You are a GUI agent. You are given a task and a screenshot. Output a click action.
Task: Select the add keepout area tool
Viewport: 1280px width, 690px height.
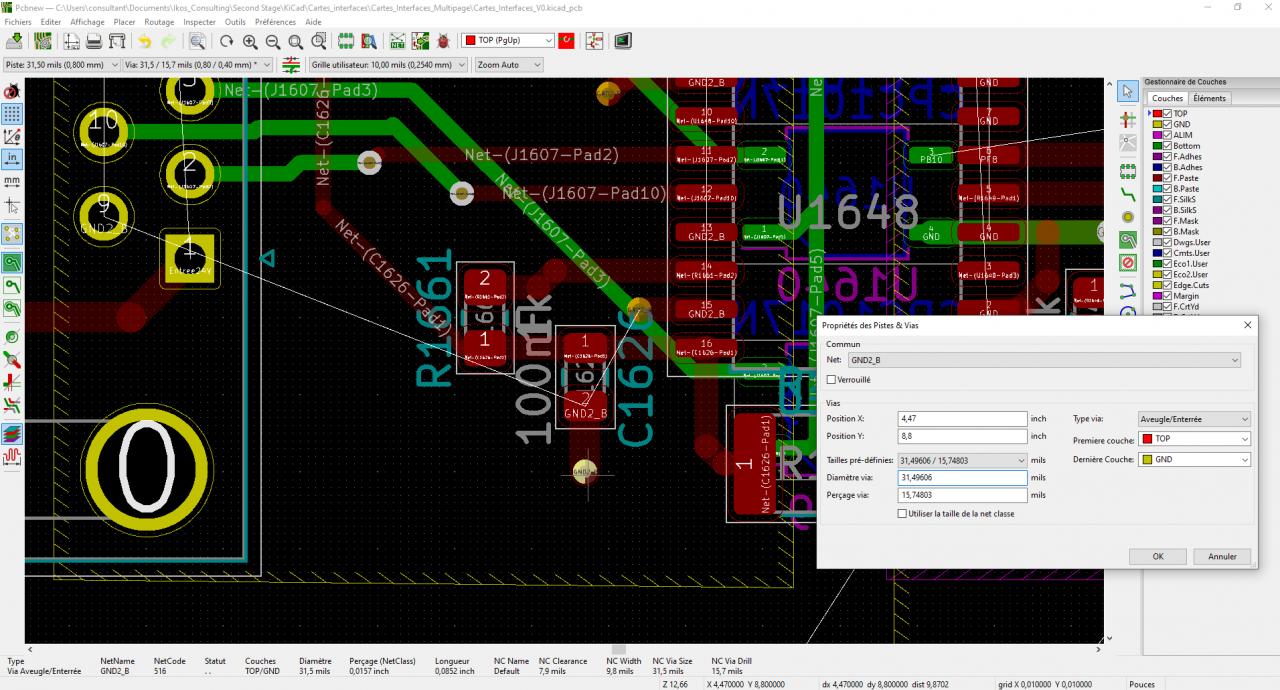point(1128,264)
